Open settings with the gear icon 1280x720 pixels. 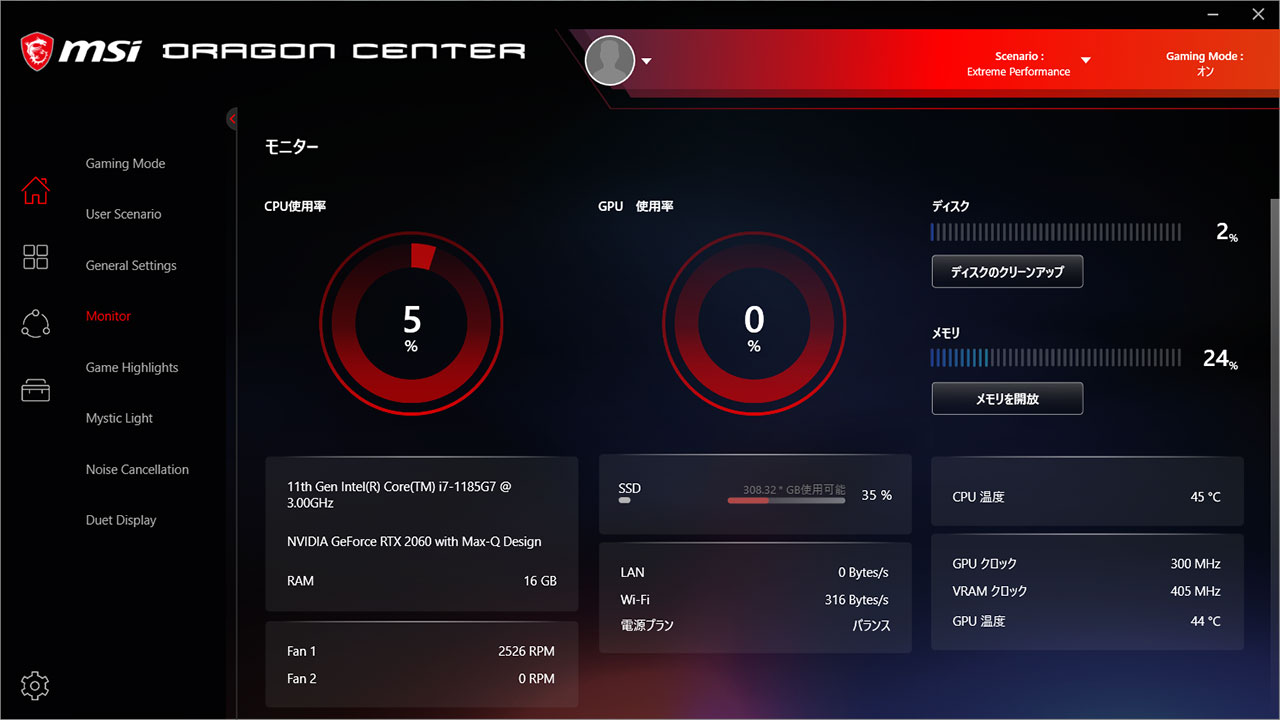point(35,685)
